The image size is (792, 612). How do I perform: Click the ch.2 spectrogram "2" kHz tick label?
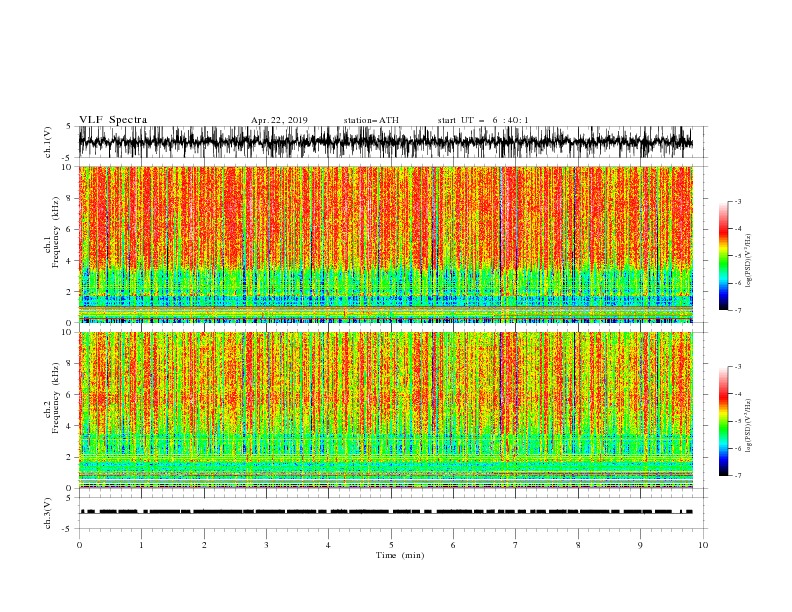69,457
